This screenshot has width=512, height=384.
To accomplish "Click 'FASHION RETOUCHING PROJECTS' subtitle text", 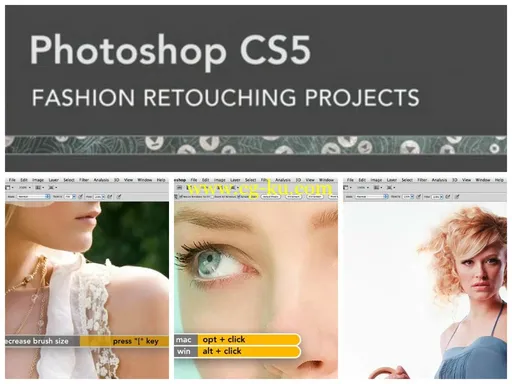I will coord(226,97).
